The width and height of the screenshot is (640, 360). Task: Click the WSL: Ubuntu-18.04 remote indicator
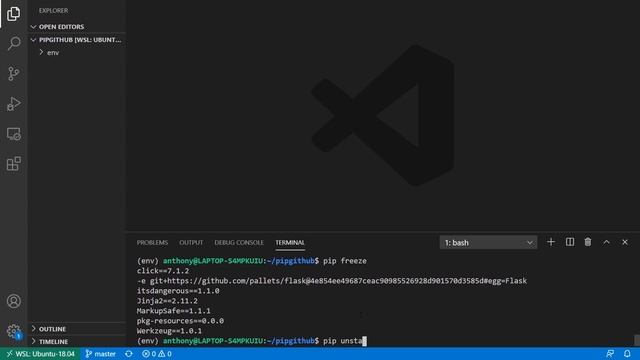coord(40,354)
